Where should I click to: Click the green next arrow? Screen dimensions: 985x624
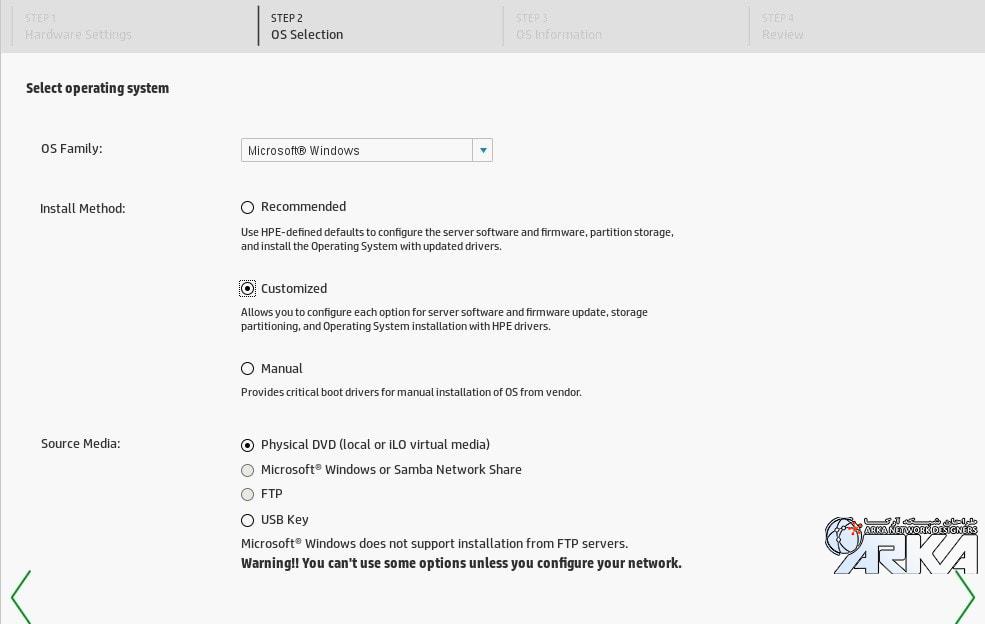pos(964,597)
